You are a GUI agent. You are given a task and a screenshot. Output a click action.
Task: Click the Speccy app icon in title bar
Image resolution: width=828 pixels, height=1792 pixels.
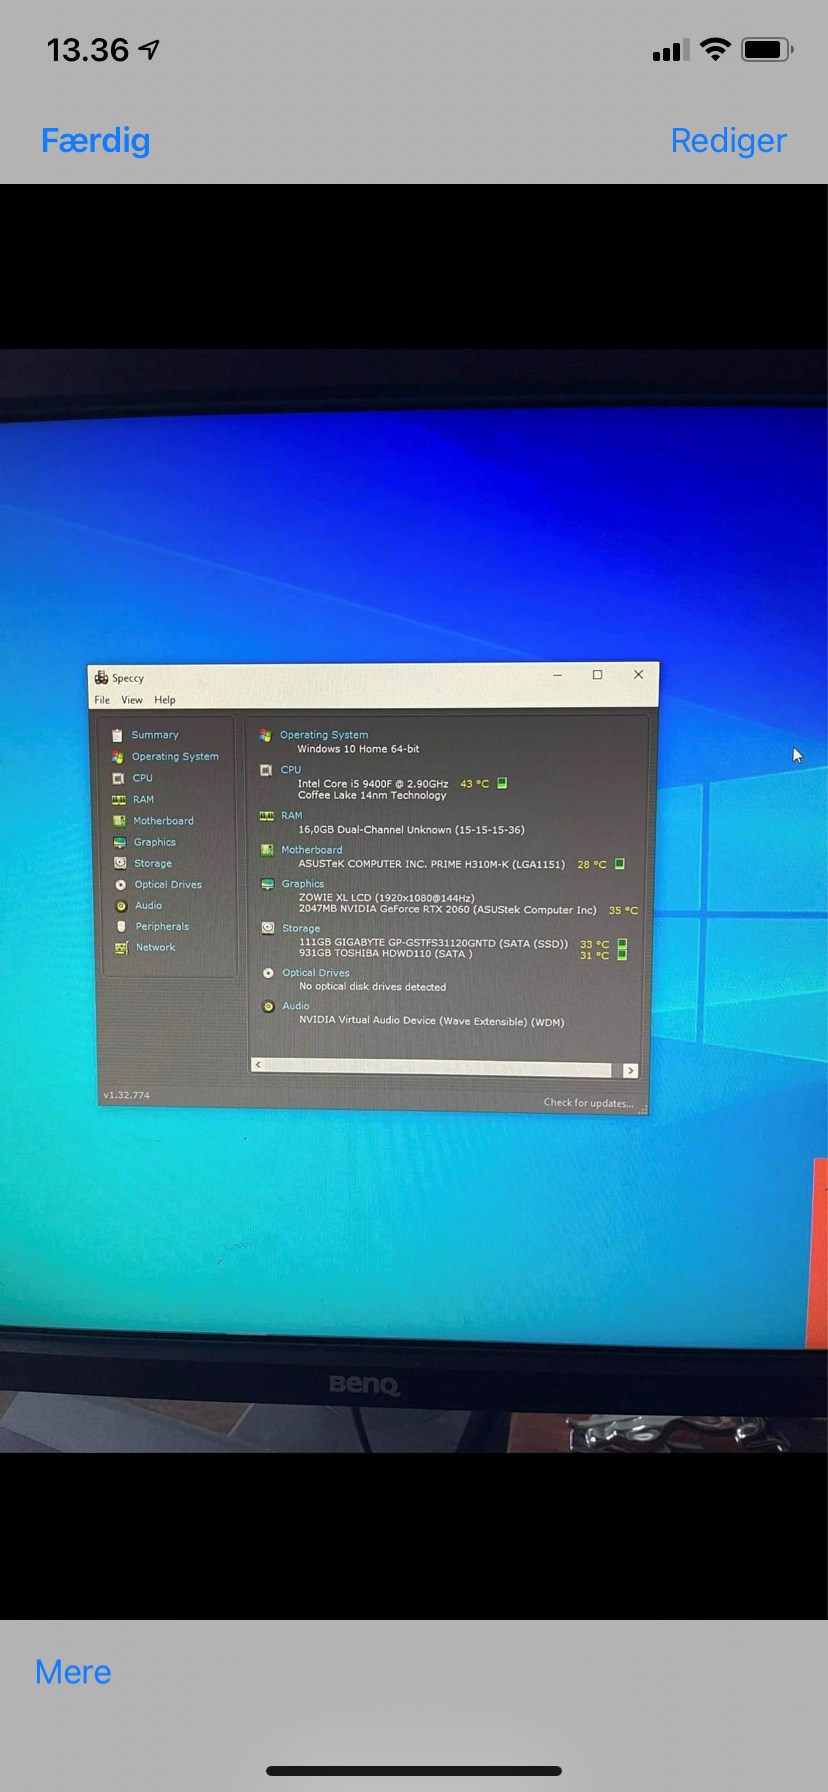101,678
